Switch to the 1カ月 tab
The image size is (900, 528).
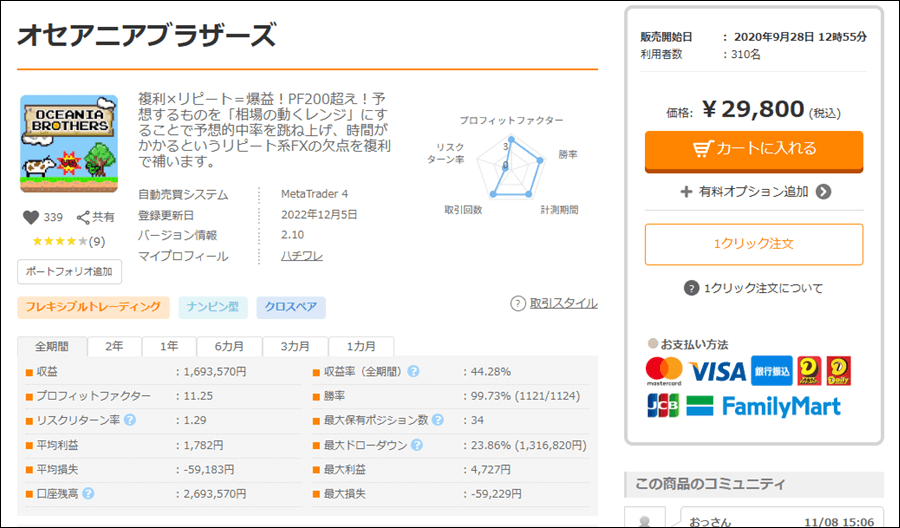pyautogui.click(x=361, y=347)
